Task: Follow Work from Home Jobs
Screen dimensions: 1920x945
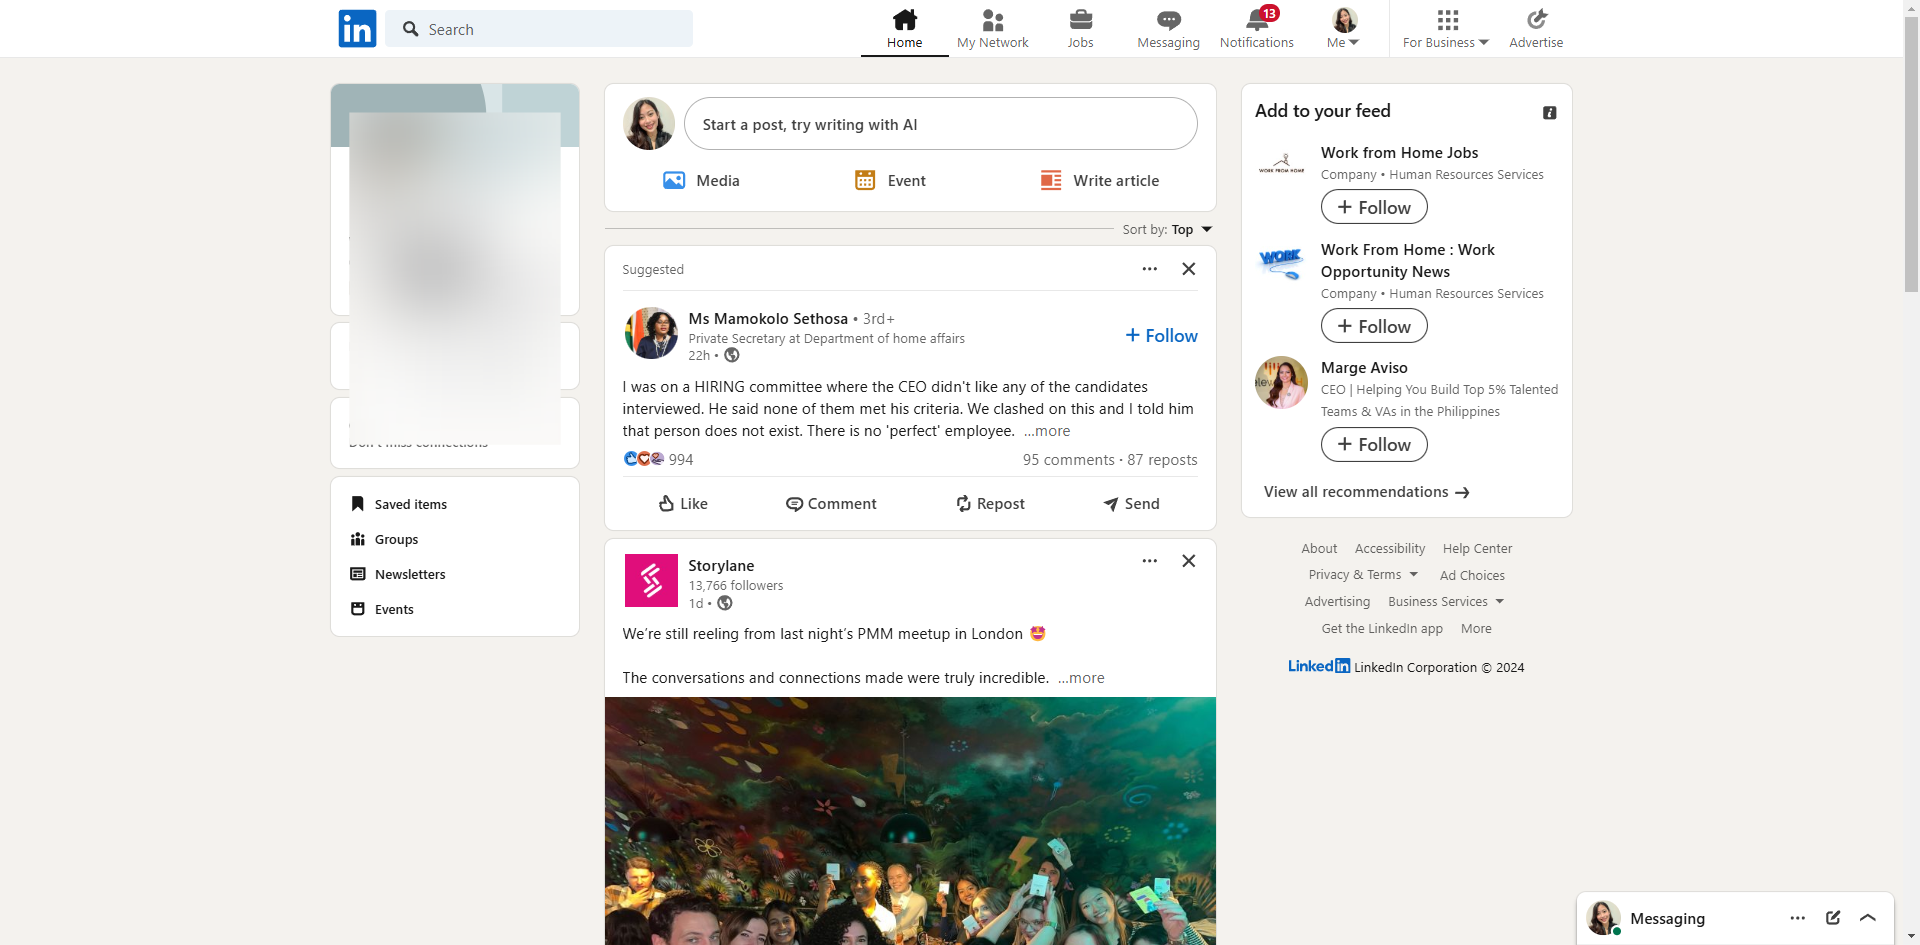Action: click(1374, 207)
